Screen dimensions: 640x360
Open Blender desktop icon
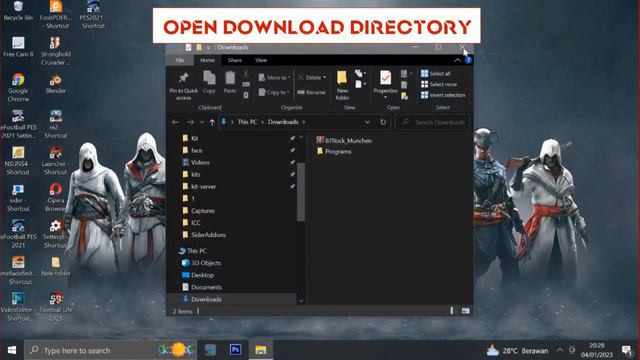pos(56,83)
